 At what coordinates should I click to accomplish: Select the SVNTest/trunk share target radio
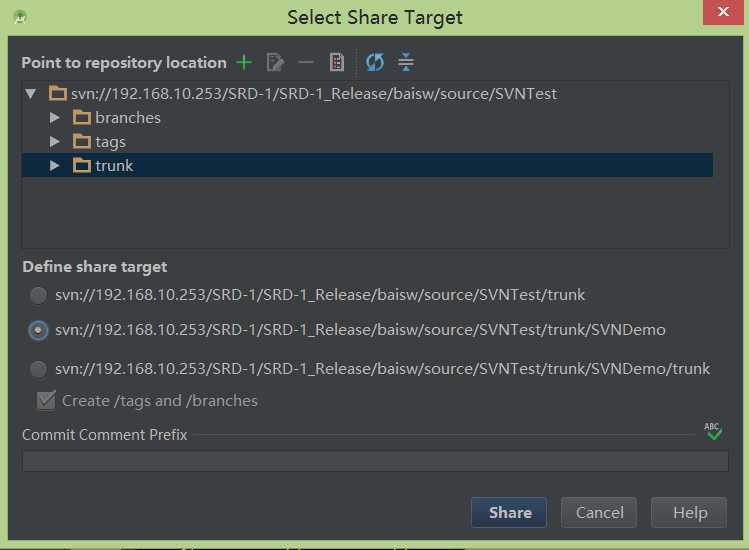38,295
